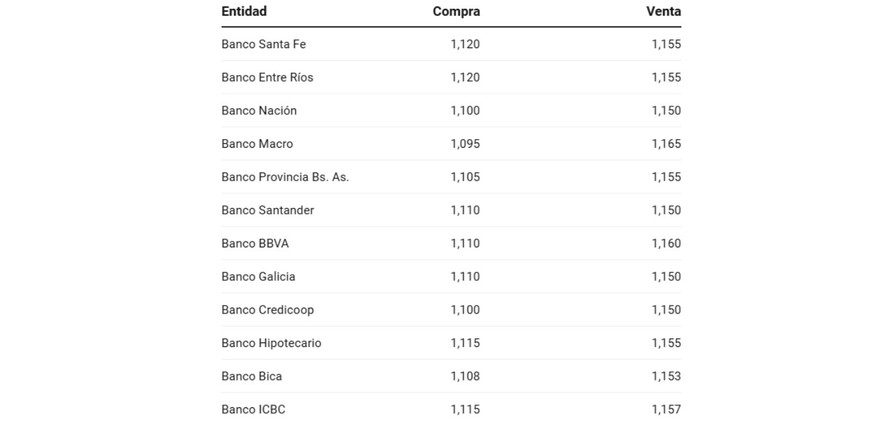This screenshot has width=870, height=438.
Task: Select the Banco Santa Fe entity name
Action: (264, 44)
